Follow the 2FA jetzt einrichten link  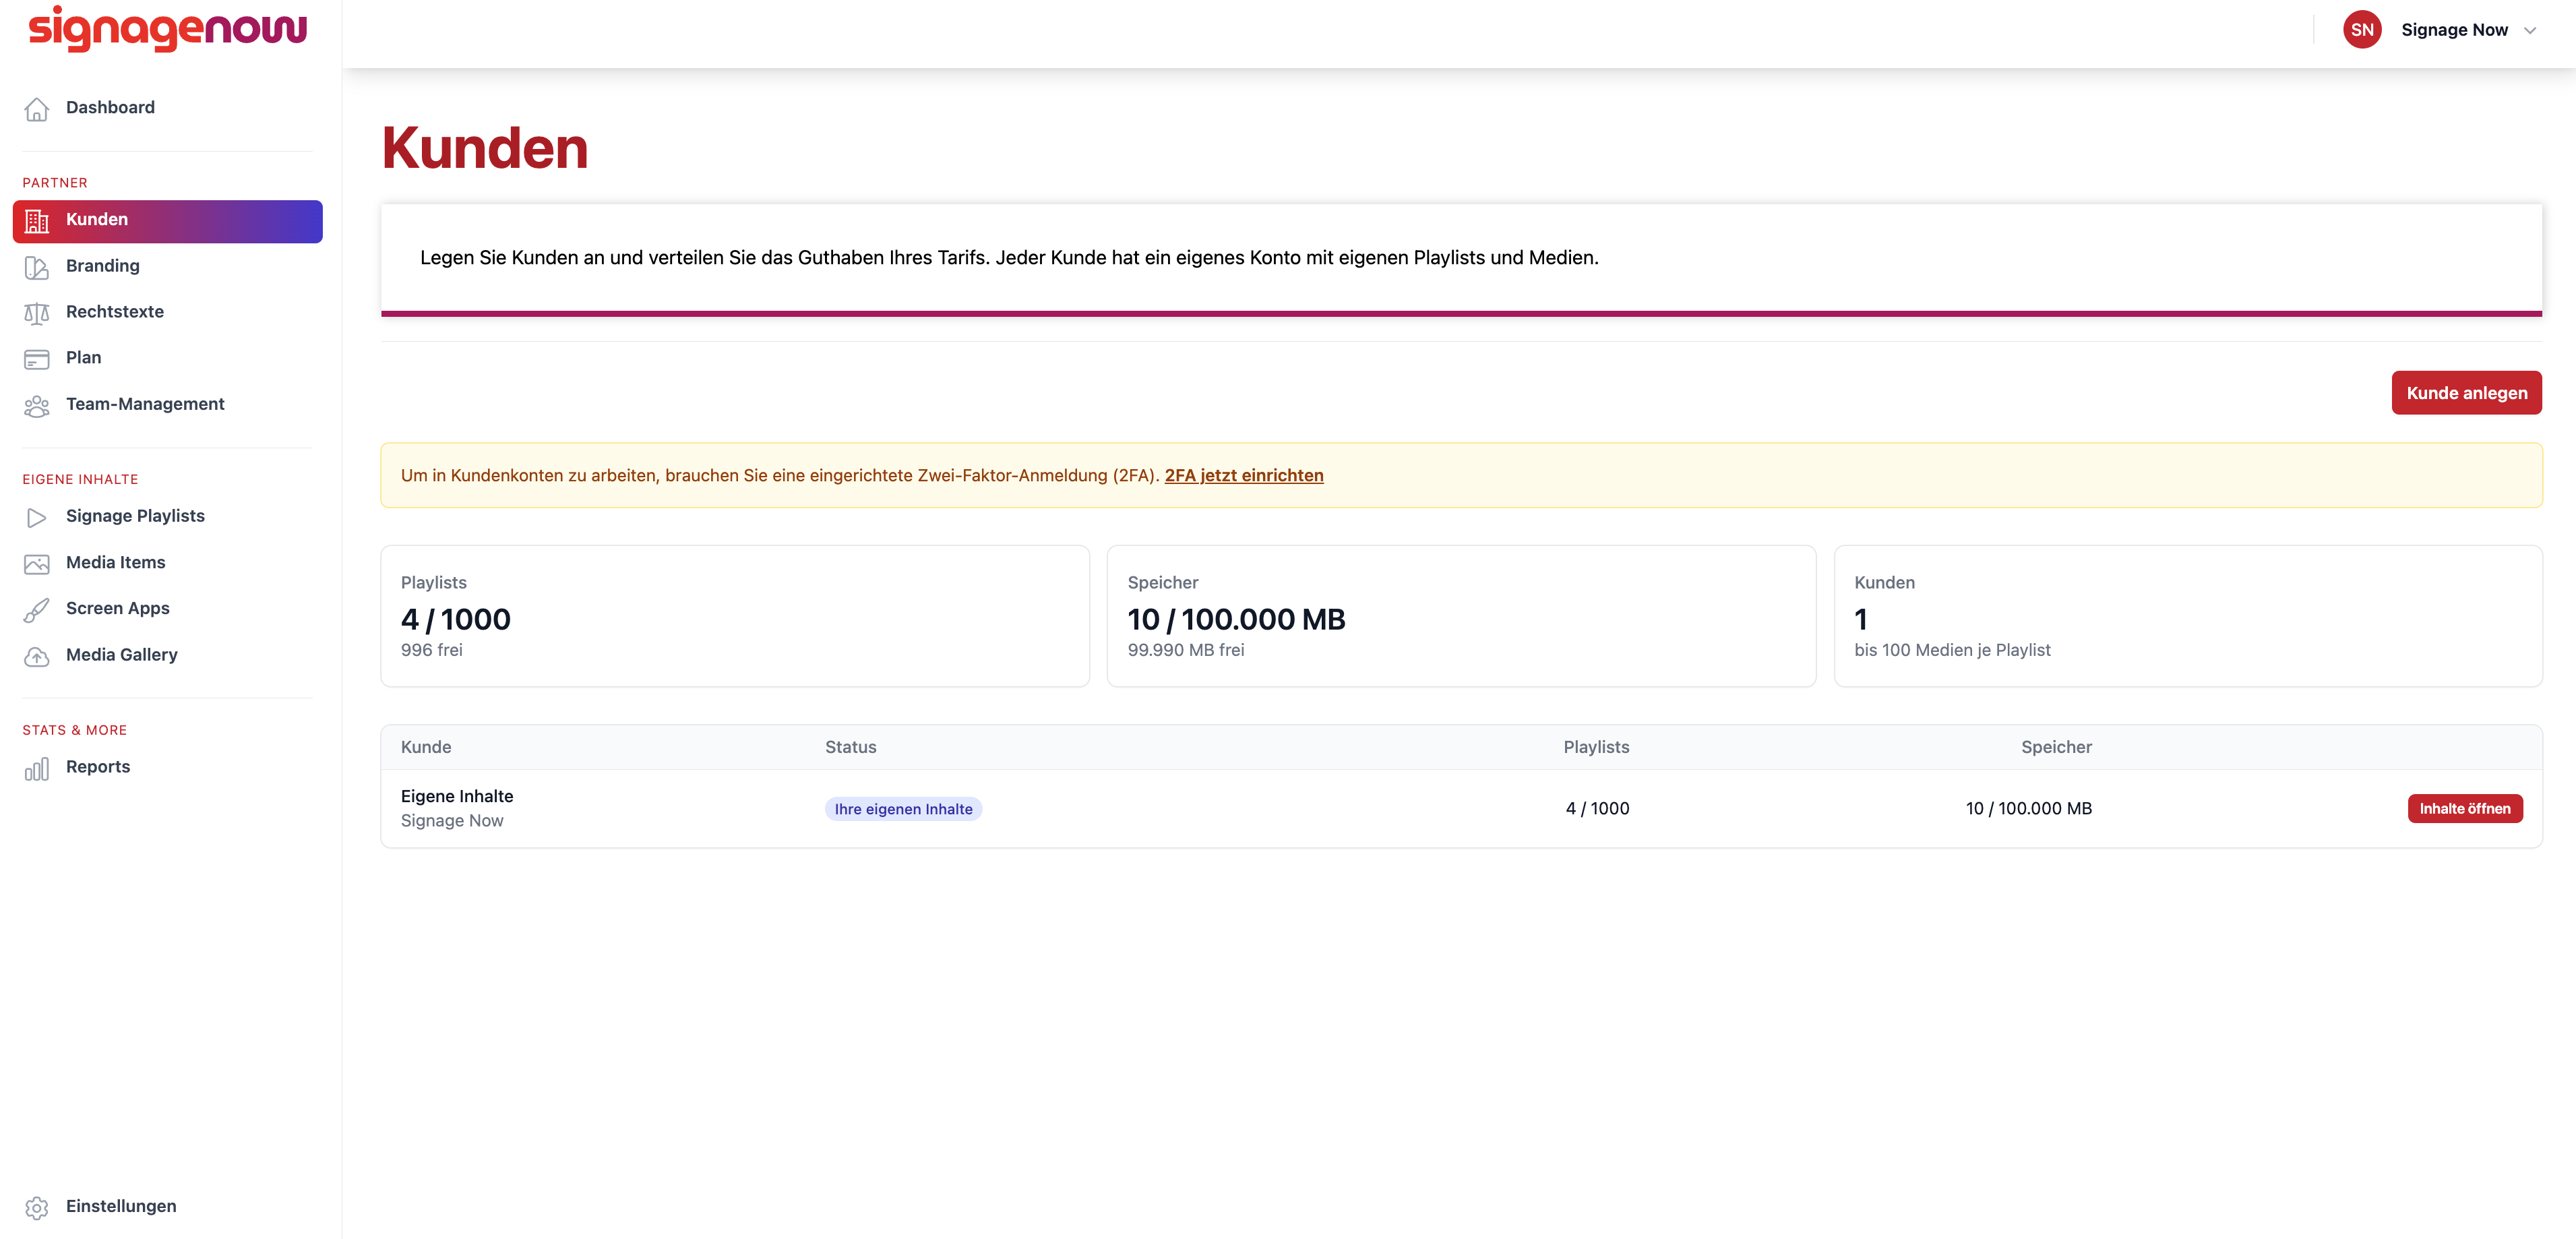pyautogui.click(x=1244, y=475)
